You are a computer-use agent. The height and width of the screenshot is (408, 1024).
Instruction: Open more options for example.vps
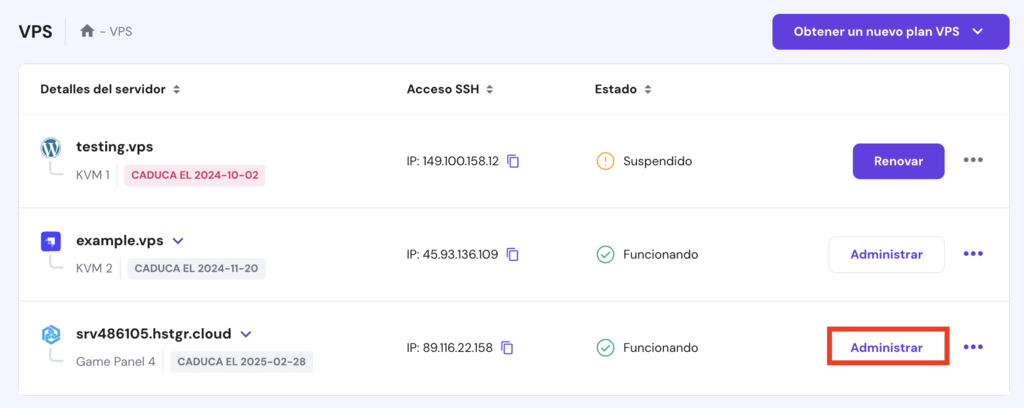tap(973, 254)
